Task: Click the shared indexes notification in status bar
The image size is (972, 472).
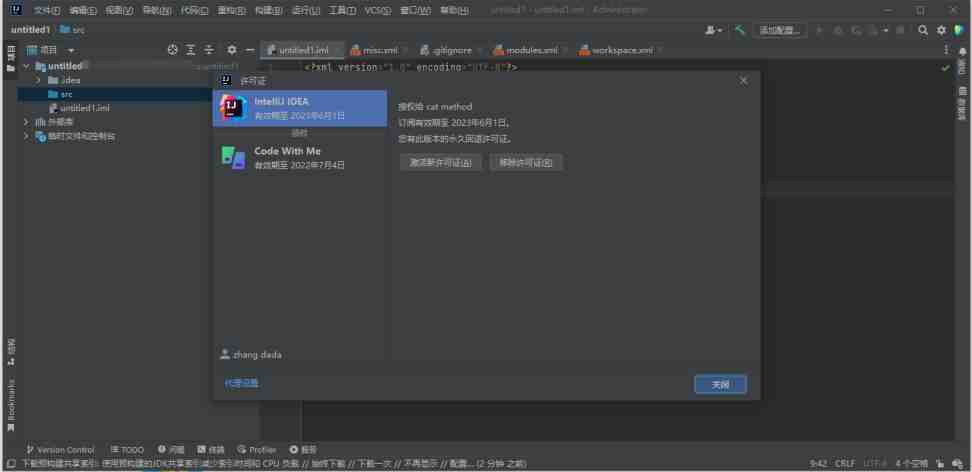Action: [275, 463]
